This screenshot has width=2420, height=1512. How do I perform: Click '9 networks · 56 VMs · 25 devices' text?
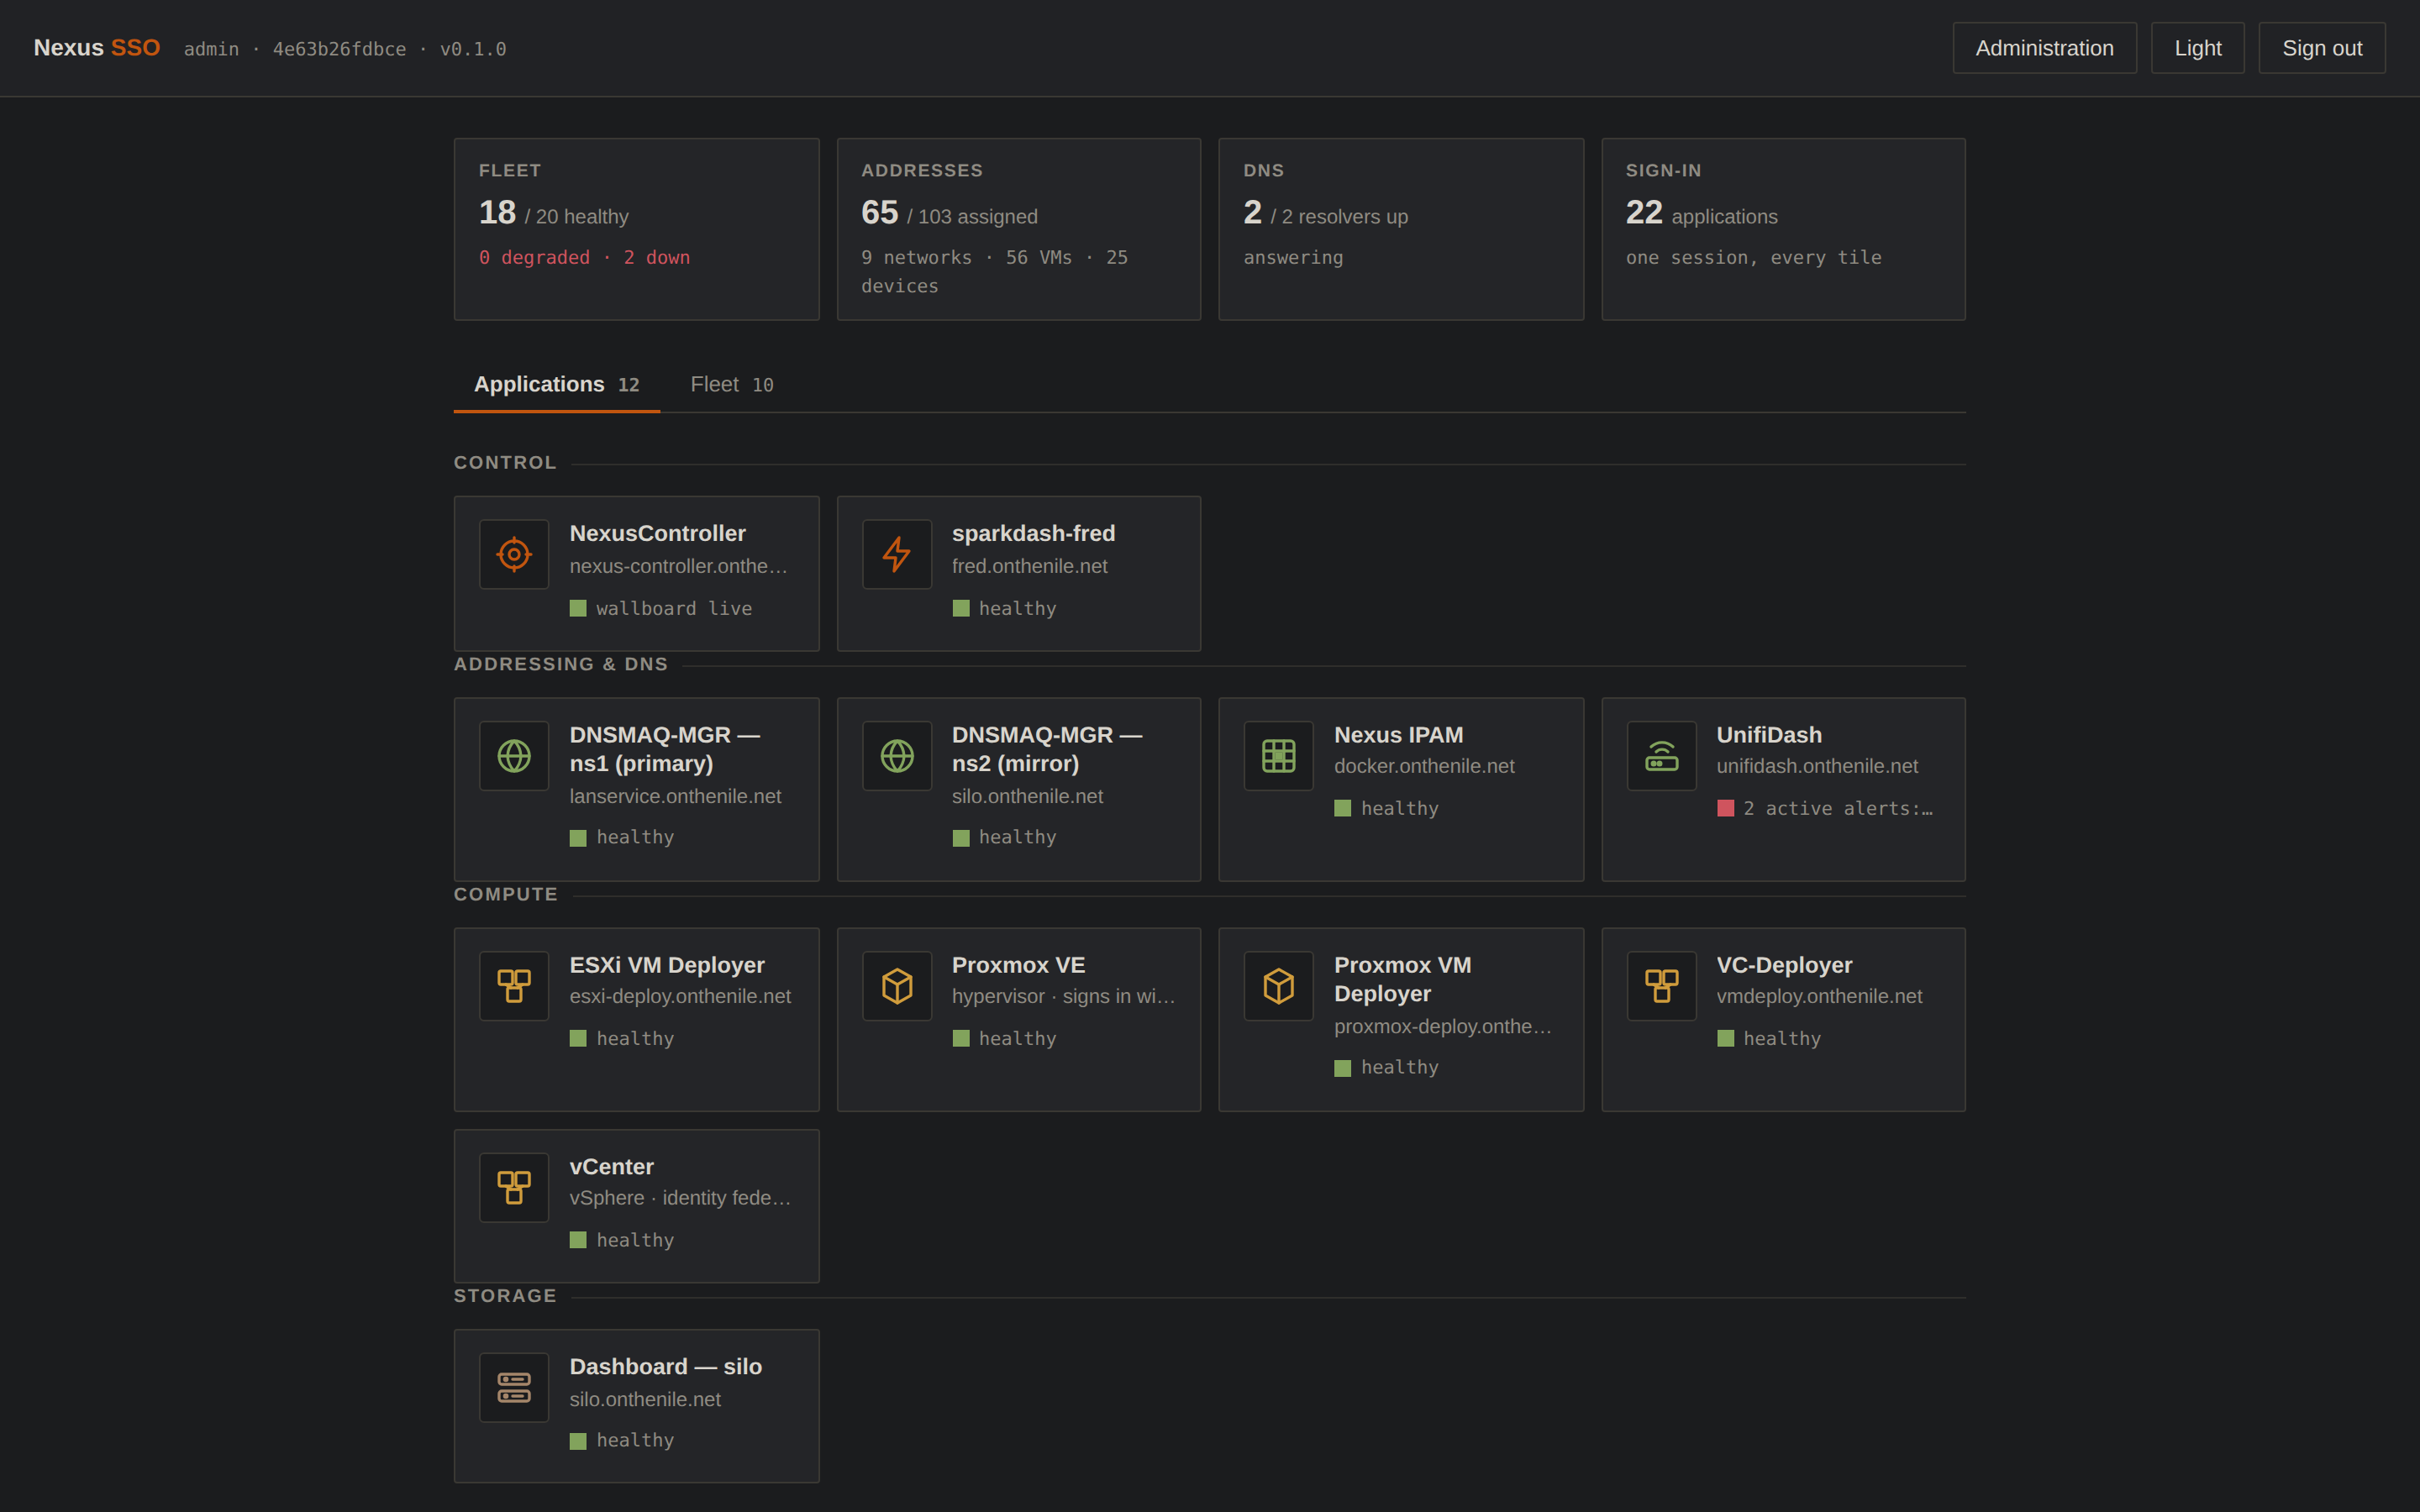(995, 272)
